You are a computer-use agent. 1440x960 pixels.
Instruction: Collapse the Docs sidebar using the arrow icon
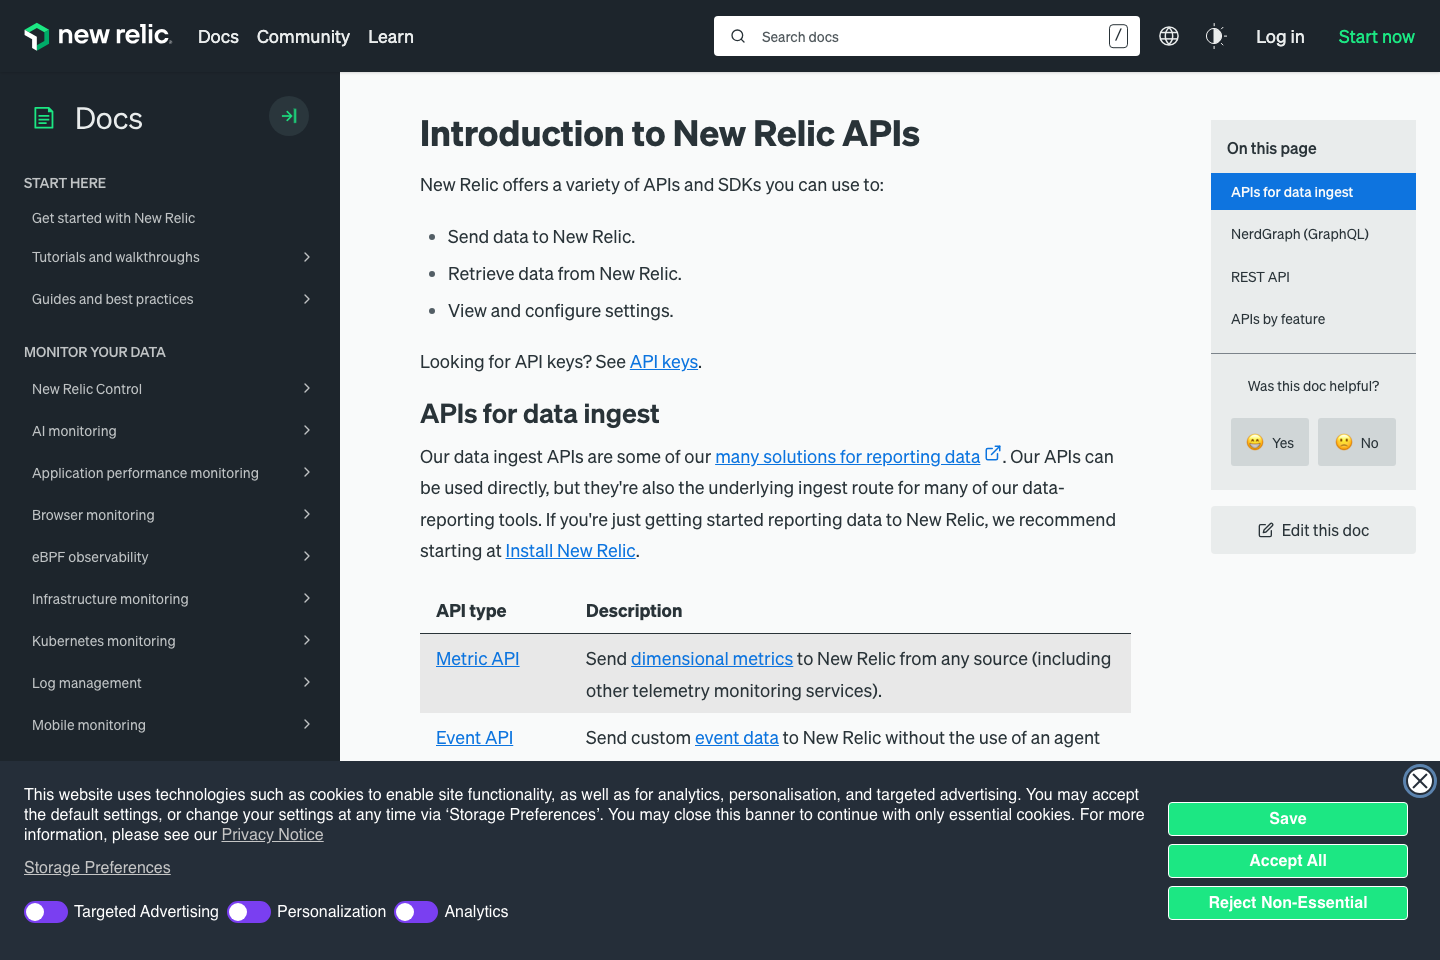[288, 116]
